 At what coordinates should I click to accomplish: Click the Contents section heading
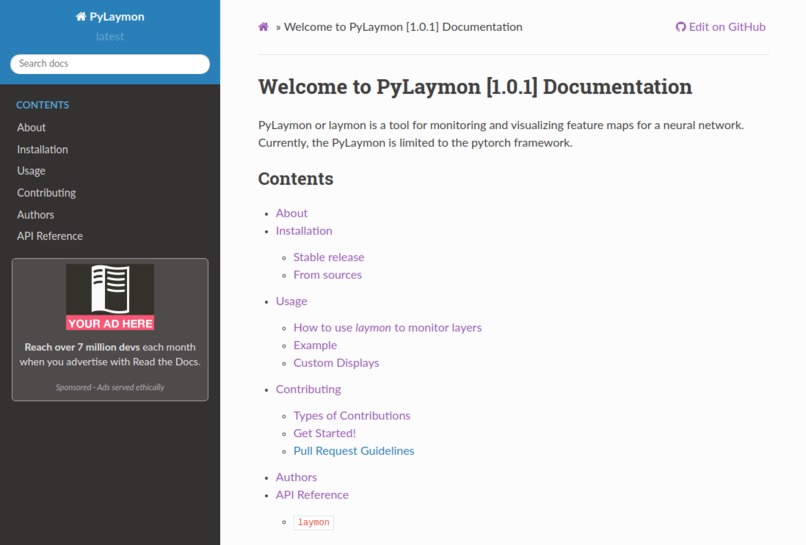click(296, 179)
